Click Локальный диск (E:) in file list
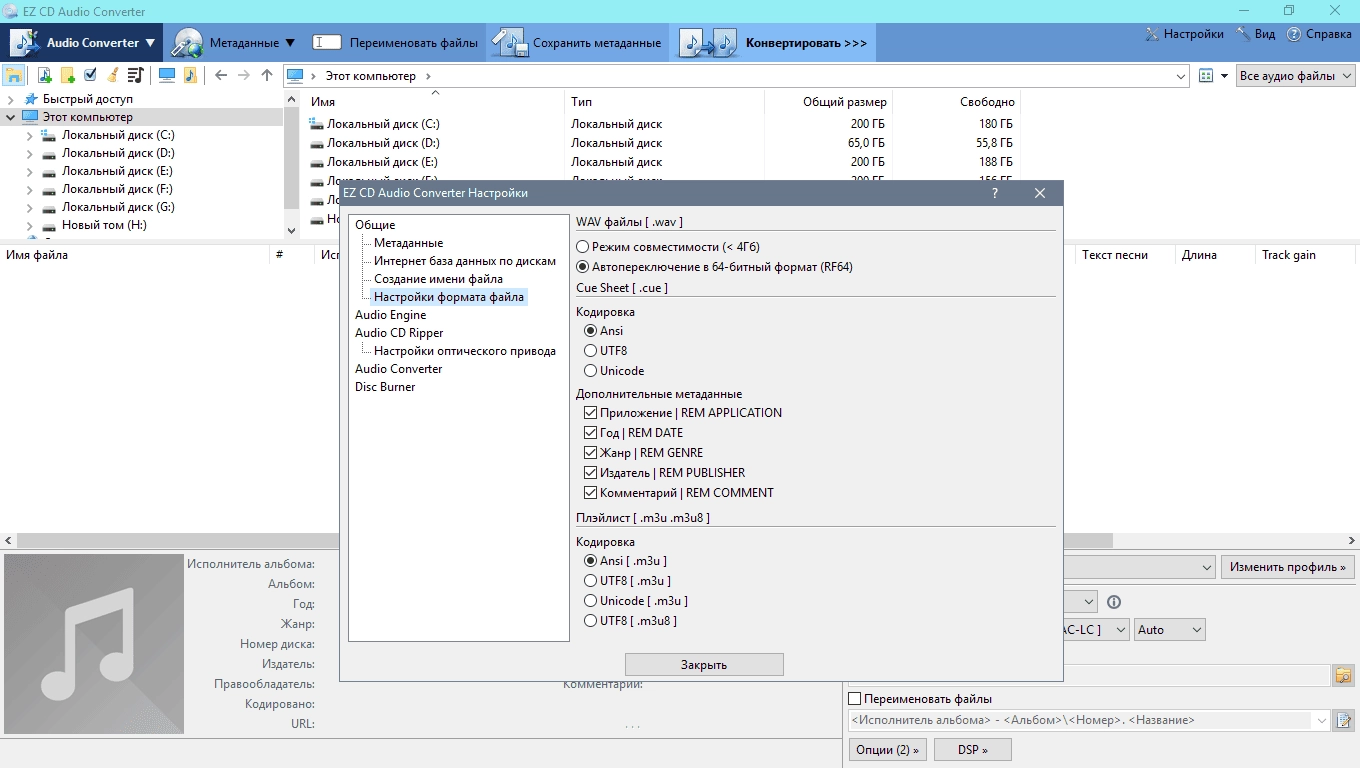Image resolution: width=1360 pixels, height=768 pixels. point(383,162)
